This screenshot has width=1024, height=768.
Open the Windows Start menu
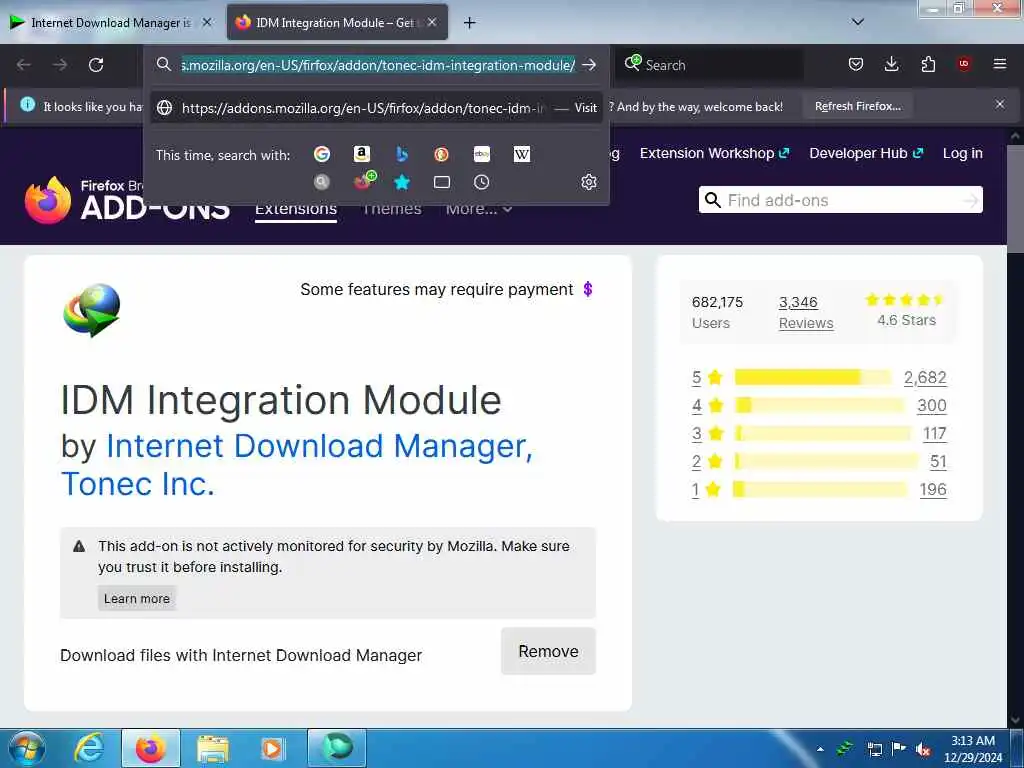[27, 748]
